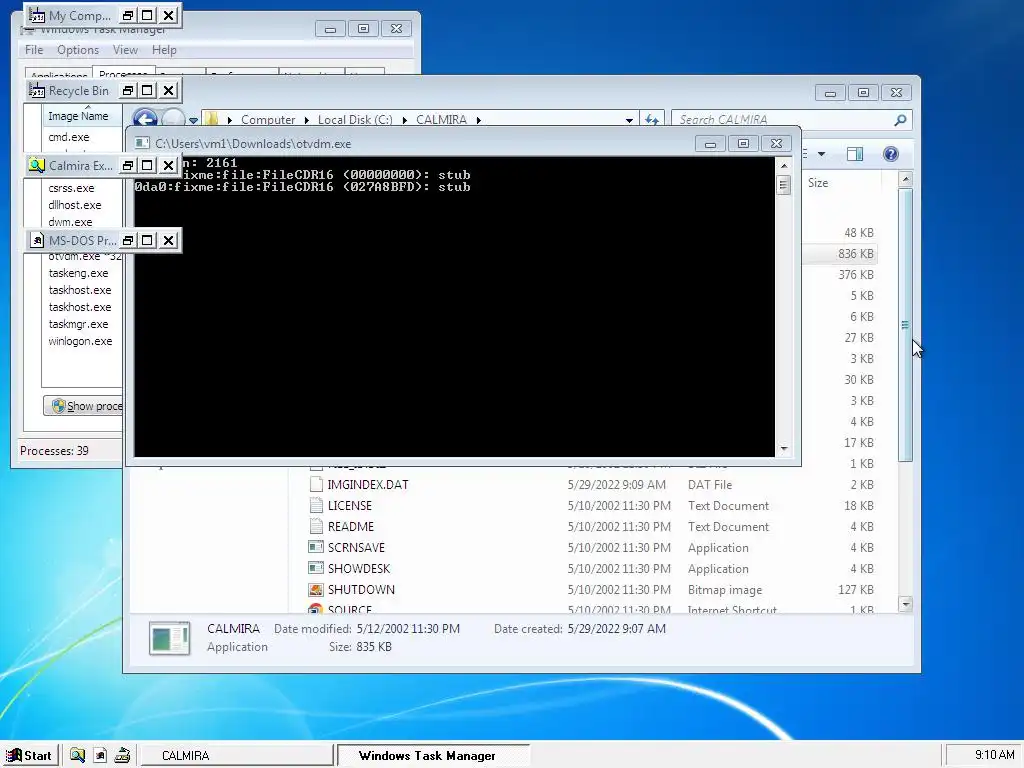Click the console window scroll-up arrow
1024x768 pixels.
784,166
